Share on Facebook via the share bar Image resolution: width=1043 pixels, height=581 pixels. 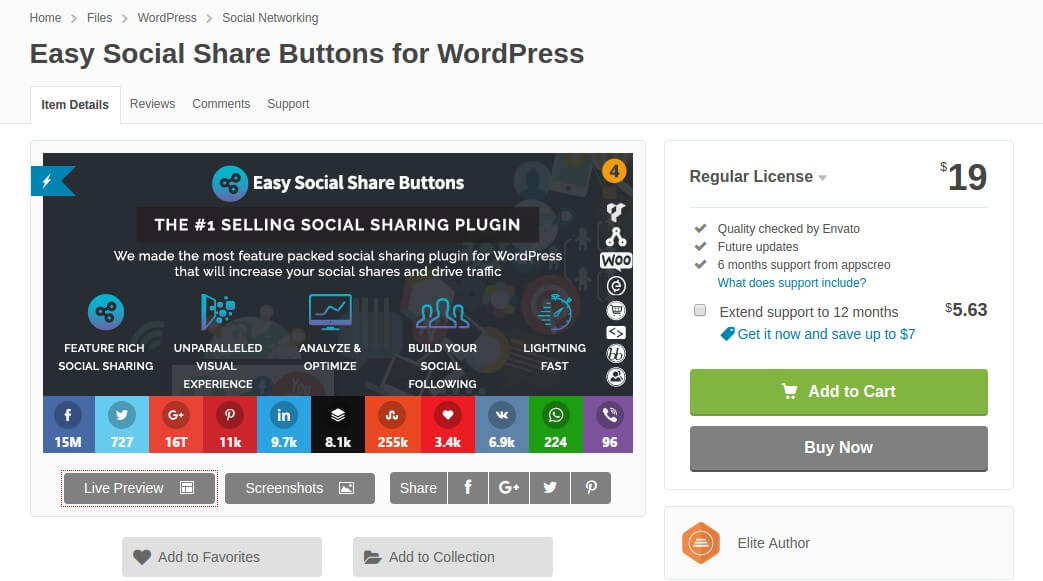pos(468,488)
